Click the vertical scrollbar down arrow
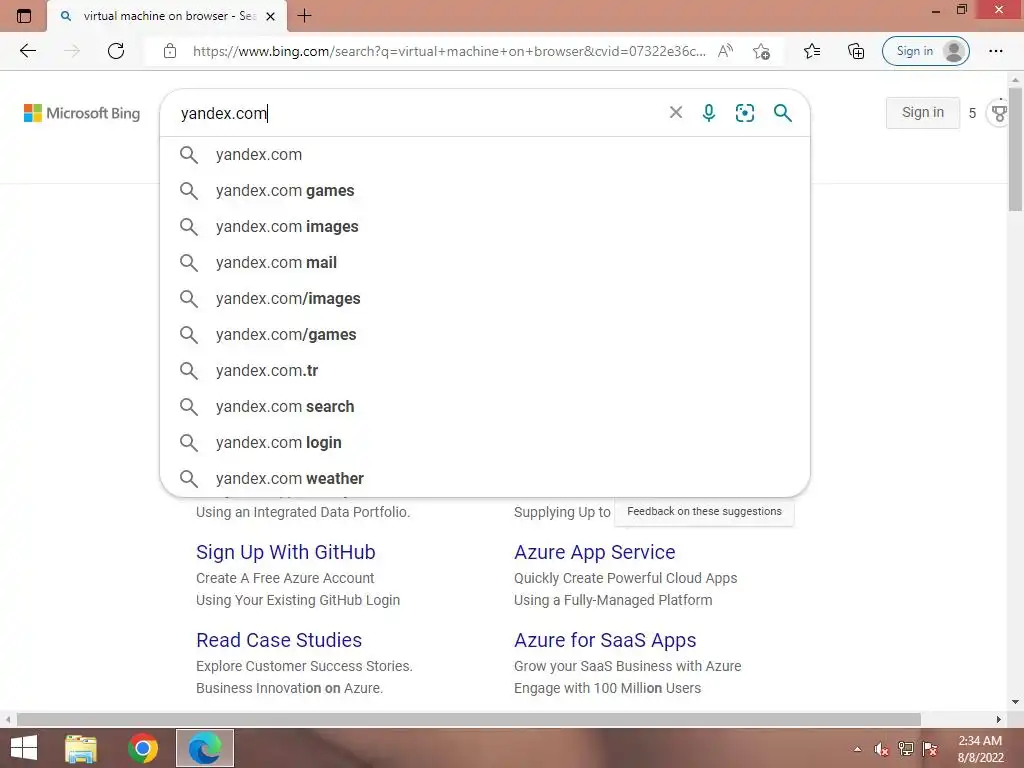The image size is (1024, 768). 1015,702
